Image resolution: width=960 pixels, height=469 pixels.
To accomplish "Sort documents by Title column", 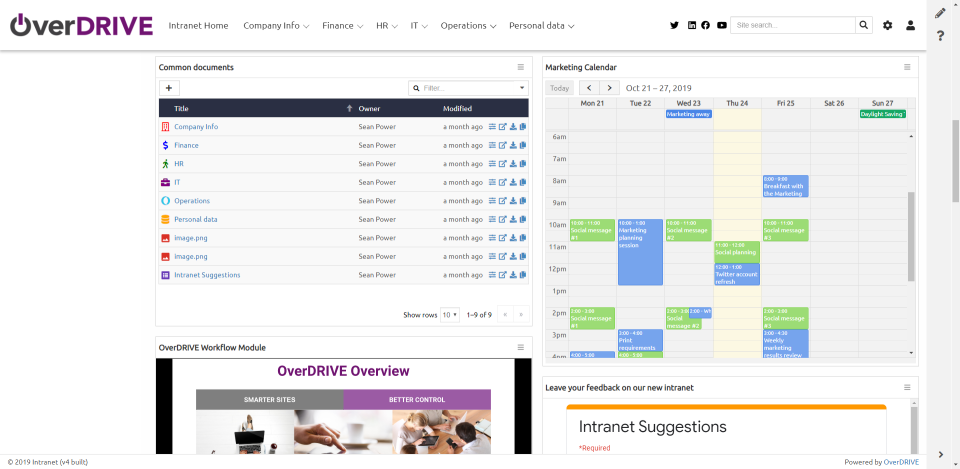I will [181, 108].
